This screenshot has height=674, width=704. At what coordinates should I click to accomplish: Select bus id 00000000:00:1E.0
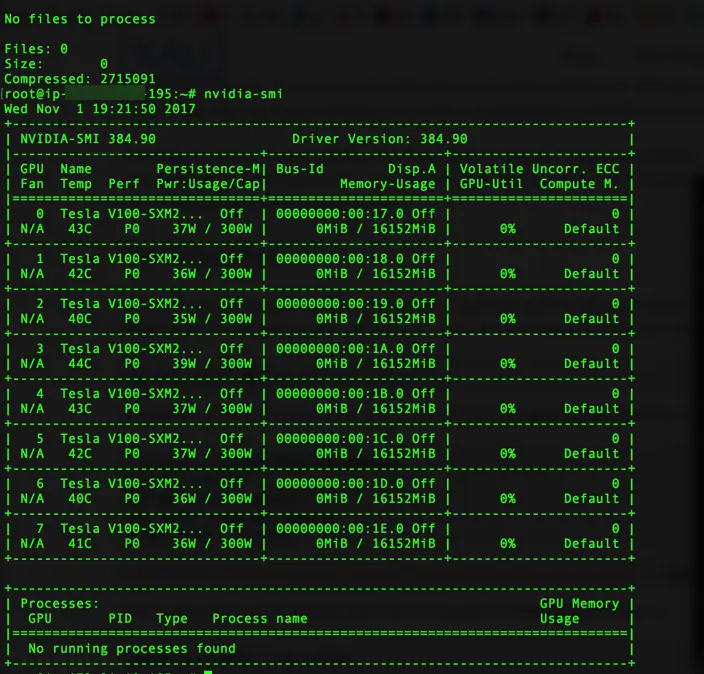(339, 528)
